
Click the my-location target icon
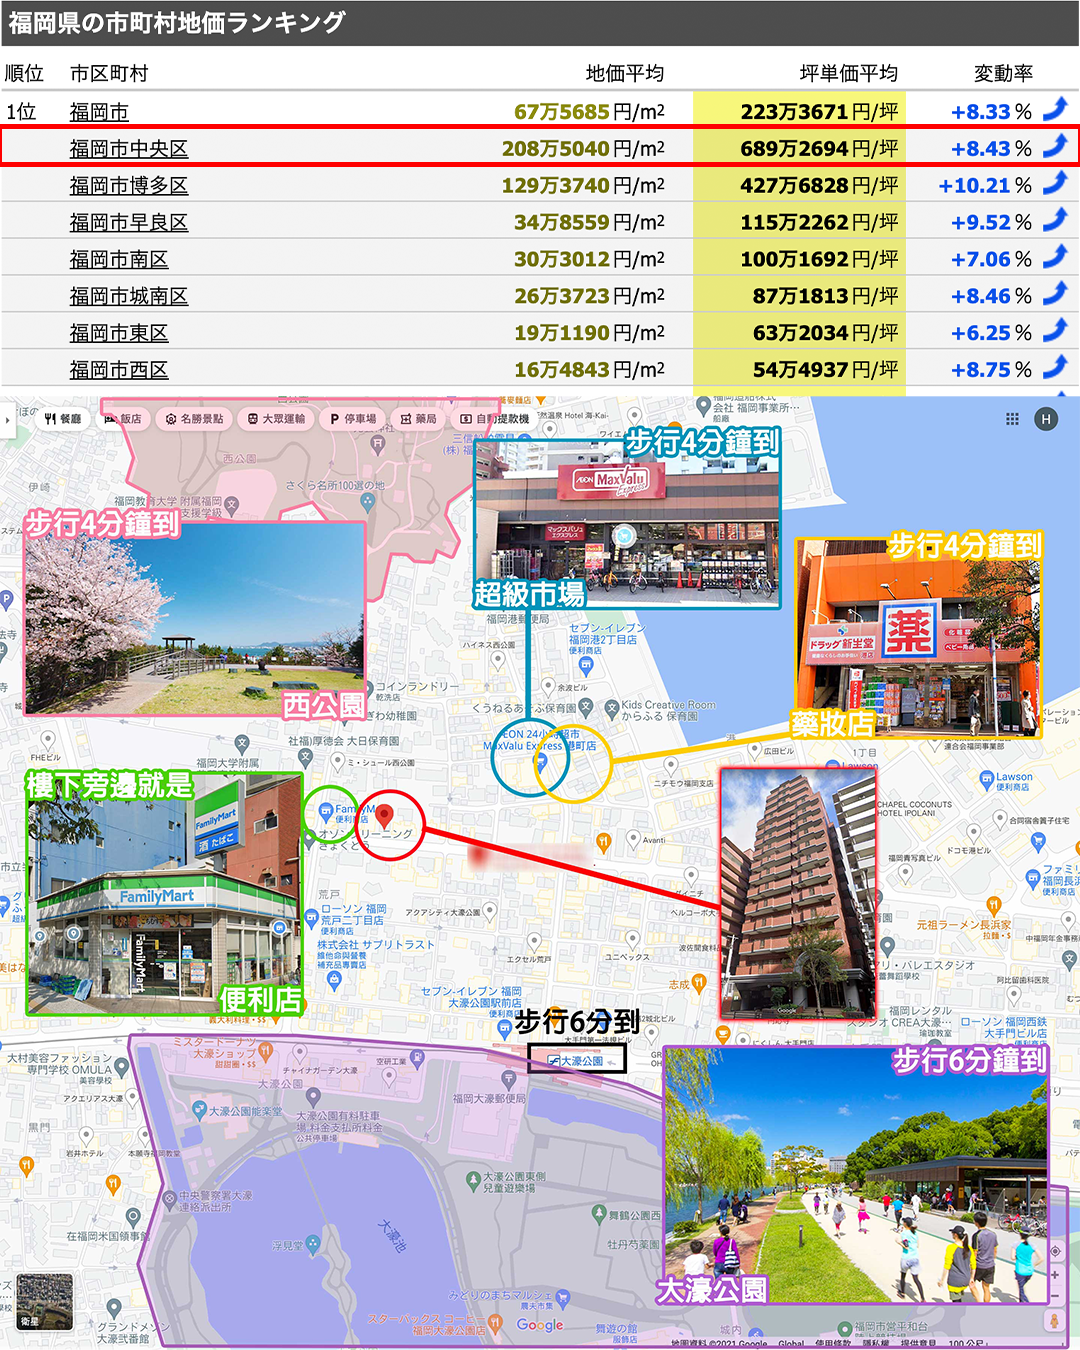(x=1054, y=1251)
